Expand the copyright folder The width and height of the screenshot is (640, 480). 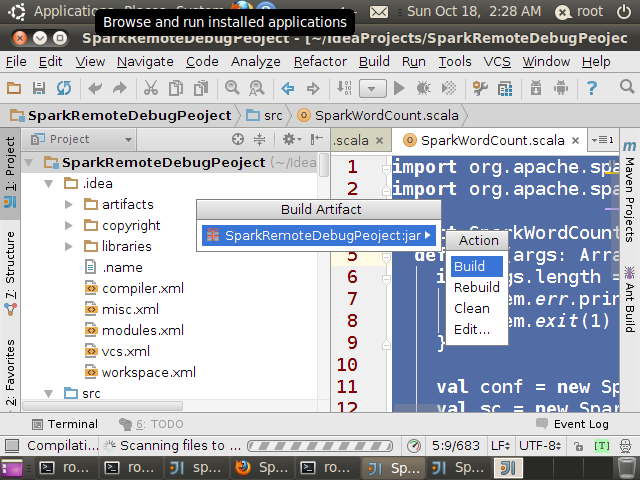tap(69, 226)
